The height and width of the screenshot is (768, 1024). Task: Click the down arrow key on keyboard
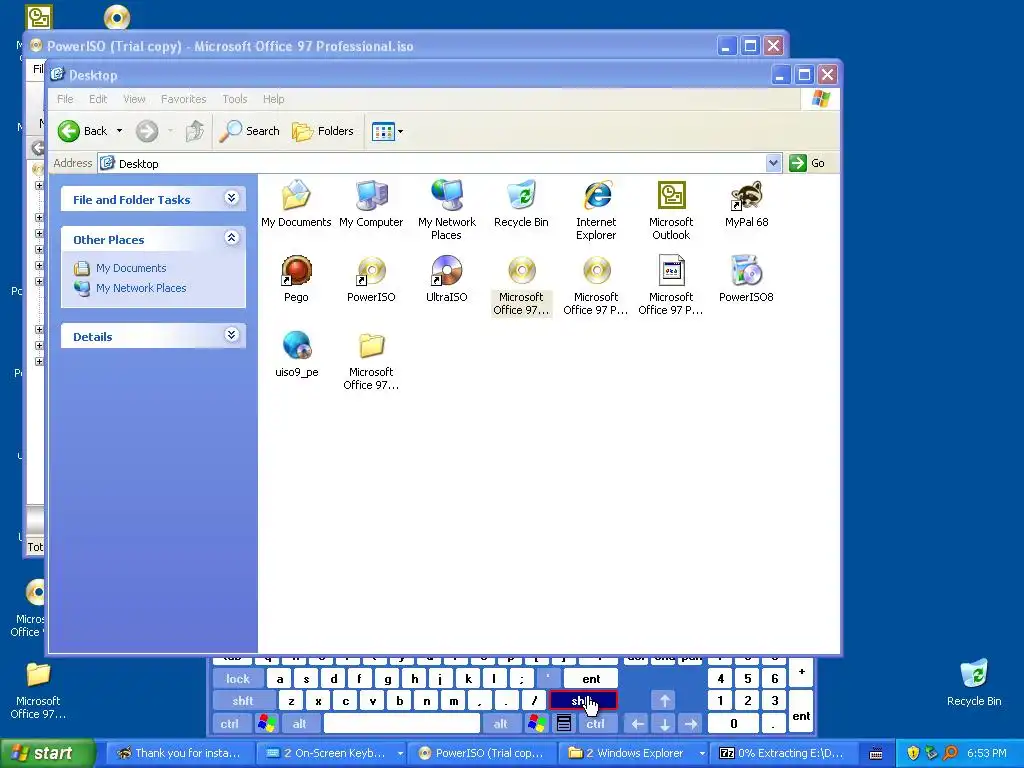[664, 724]
